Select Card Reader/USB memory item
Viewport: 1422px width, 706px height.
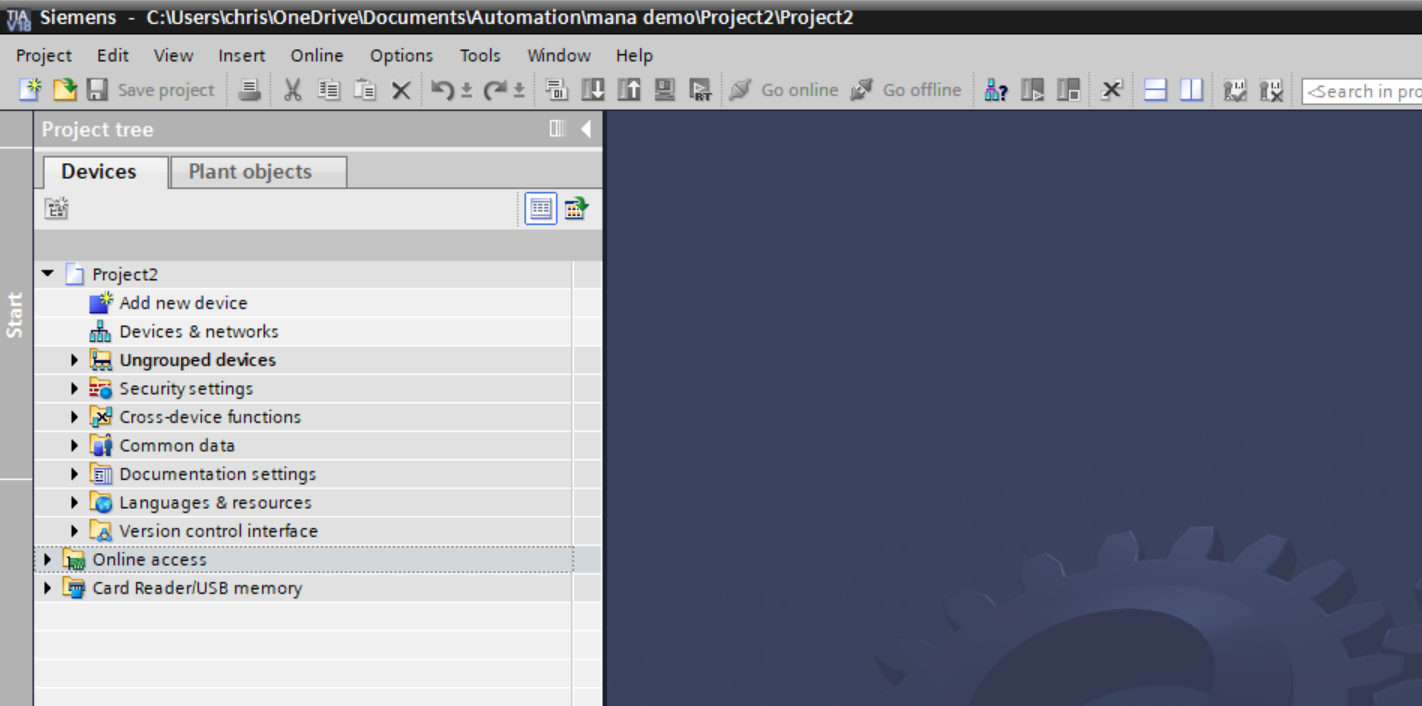click(197, 588)
